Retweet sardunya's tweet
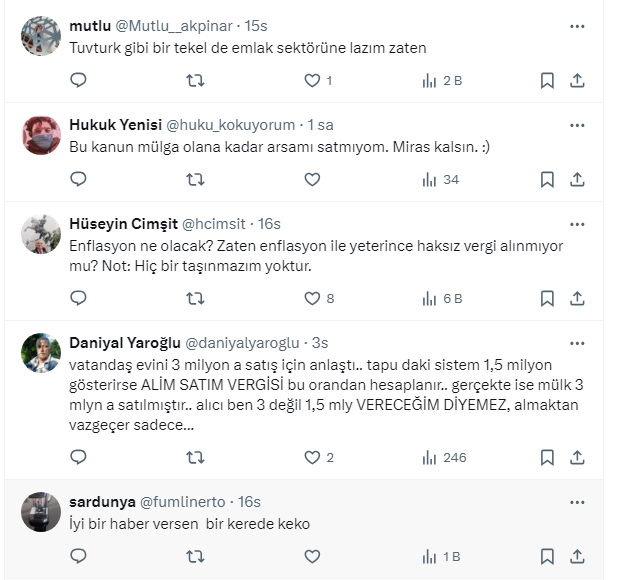The height and width of the screenshot is (580, 622). [x=196, y=557]
